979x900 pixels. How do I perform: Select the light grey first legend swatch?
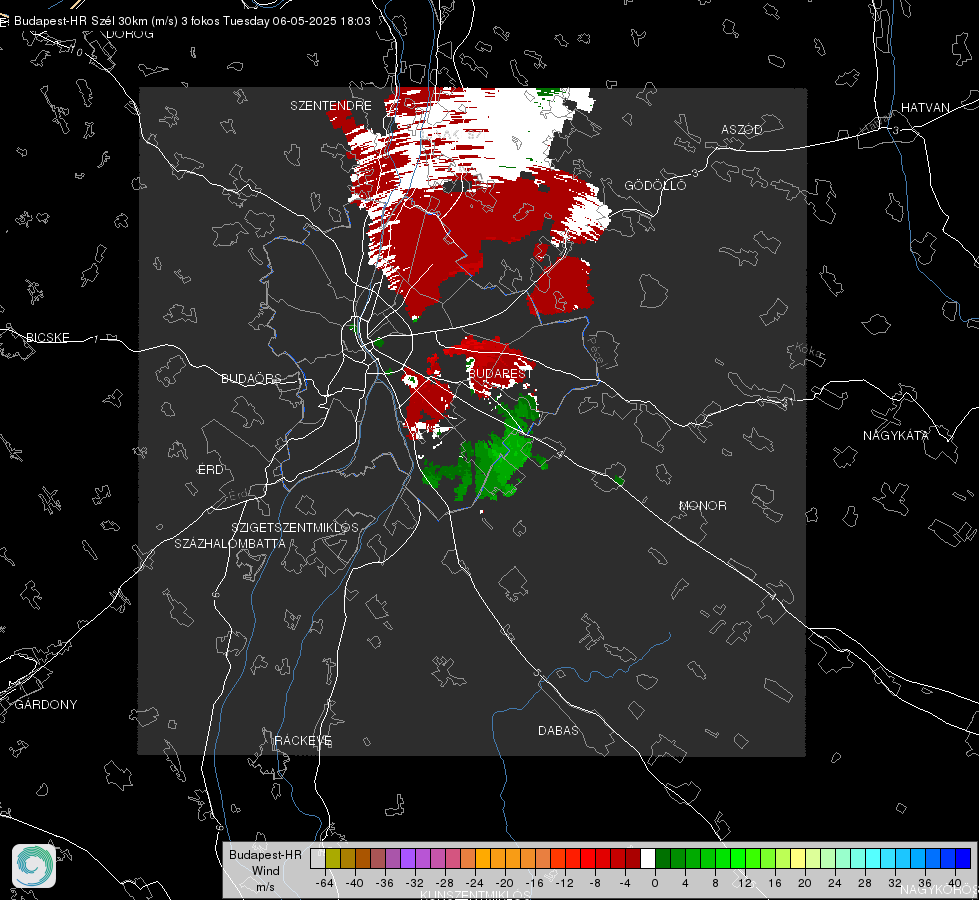click(317, 859)
